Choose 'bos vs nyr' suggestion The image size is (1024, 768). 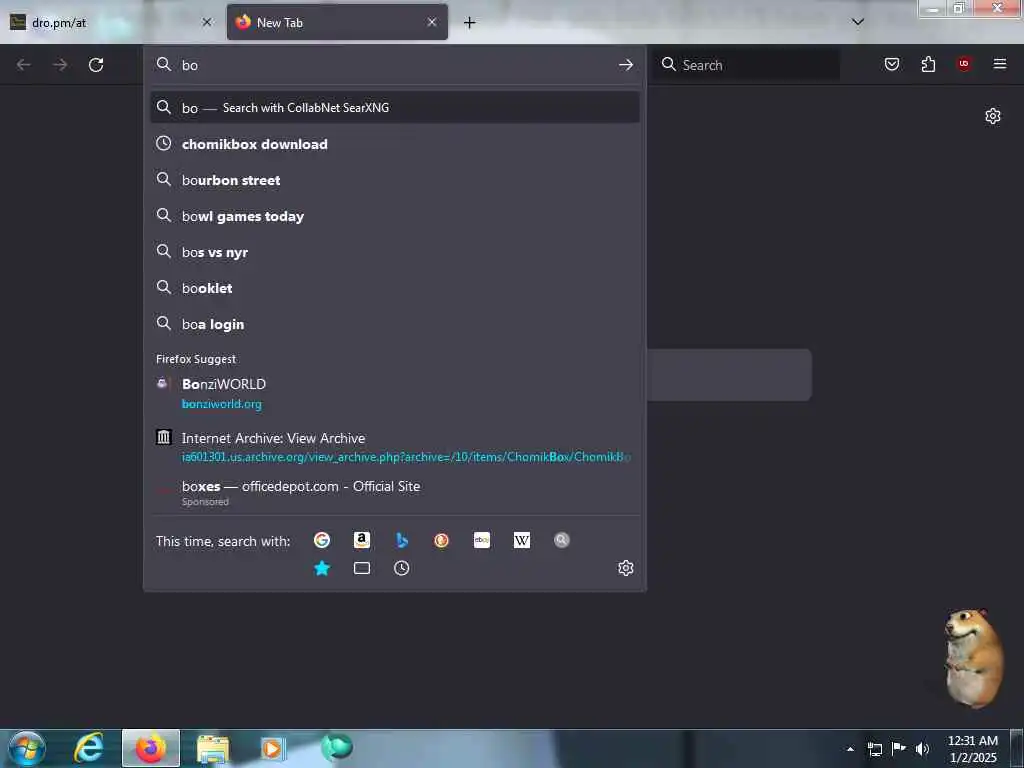pyautogui.click(x=394, y=252)
